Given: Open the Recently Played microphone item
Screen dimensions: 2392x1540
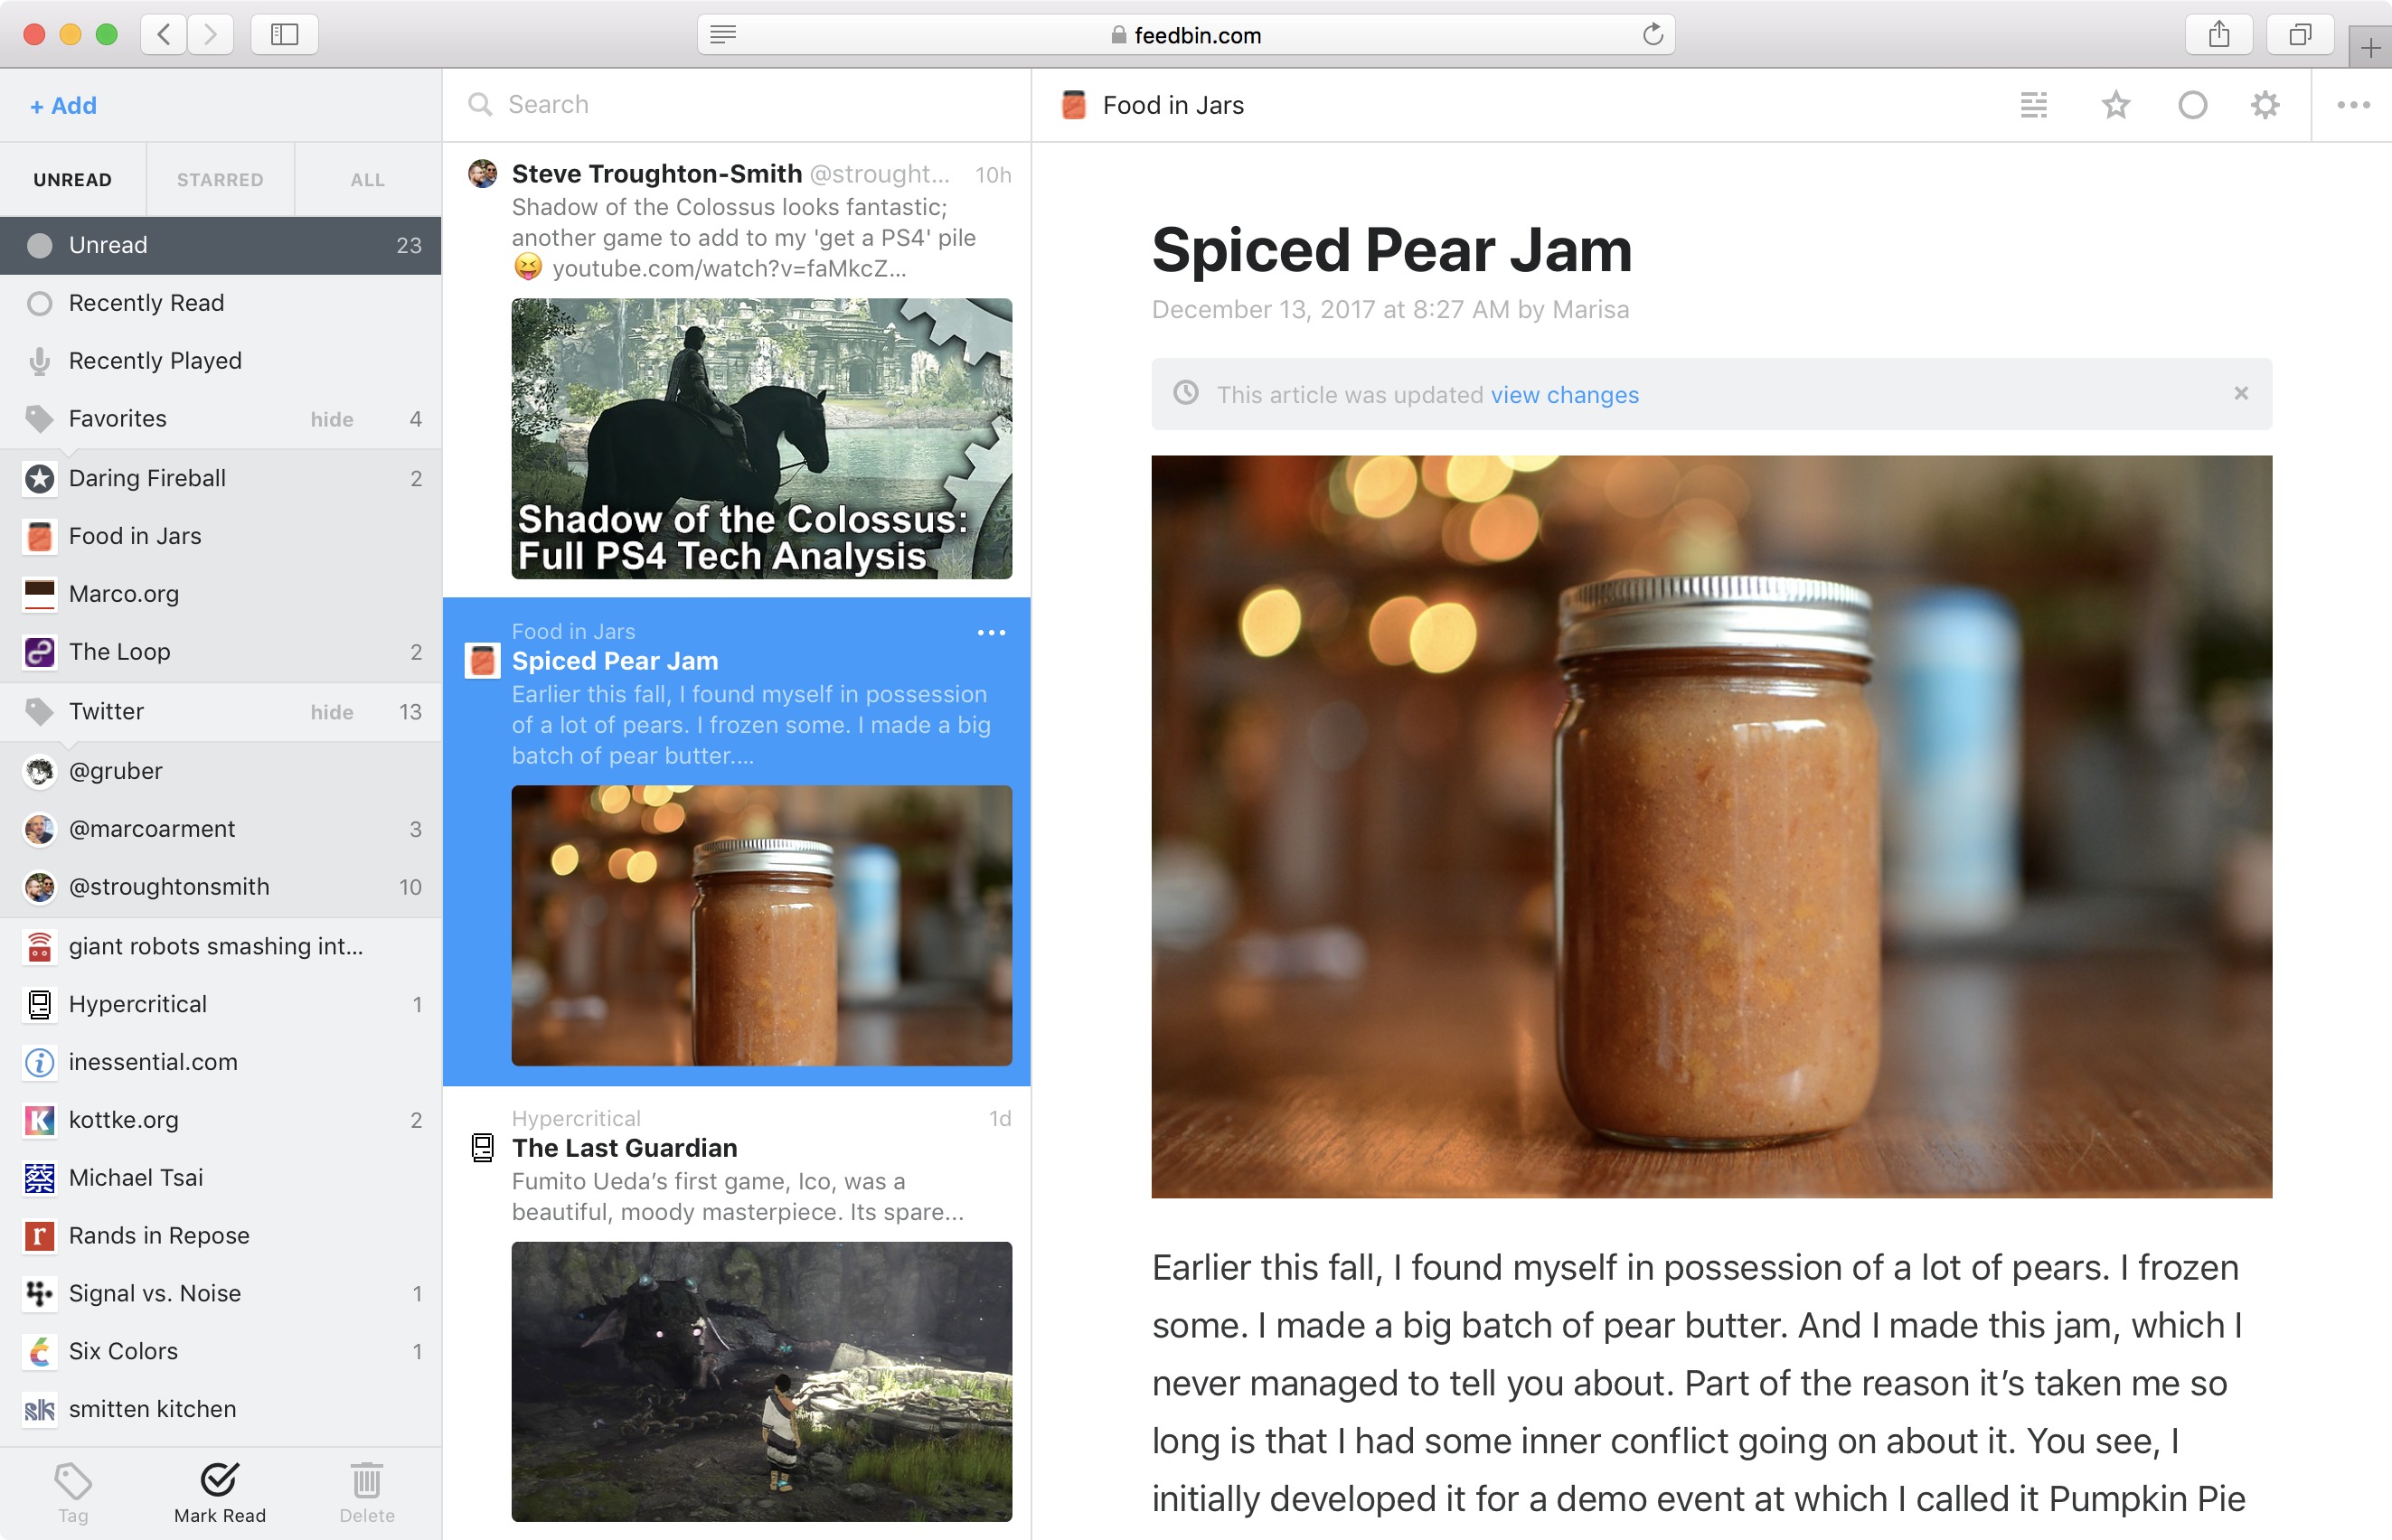Looking at the screenshot, I should click(x=154, y=361).
